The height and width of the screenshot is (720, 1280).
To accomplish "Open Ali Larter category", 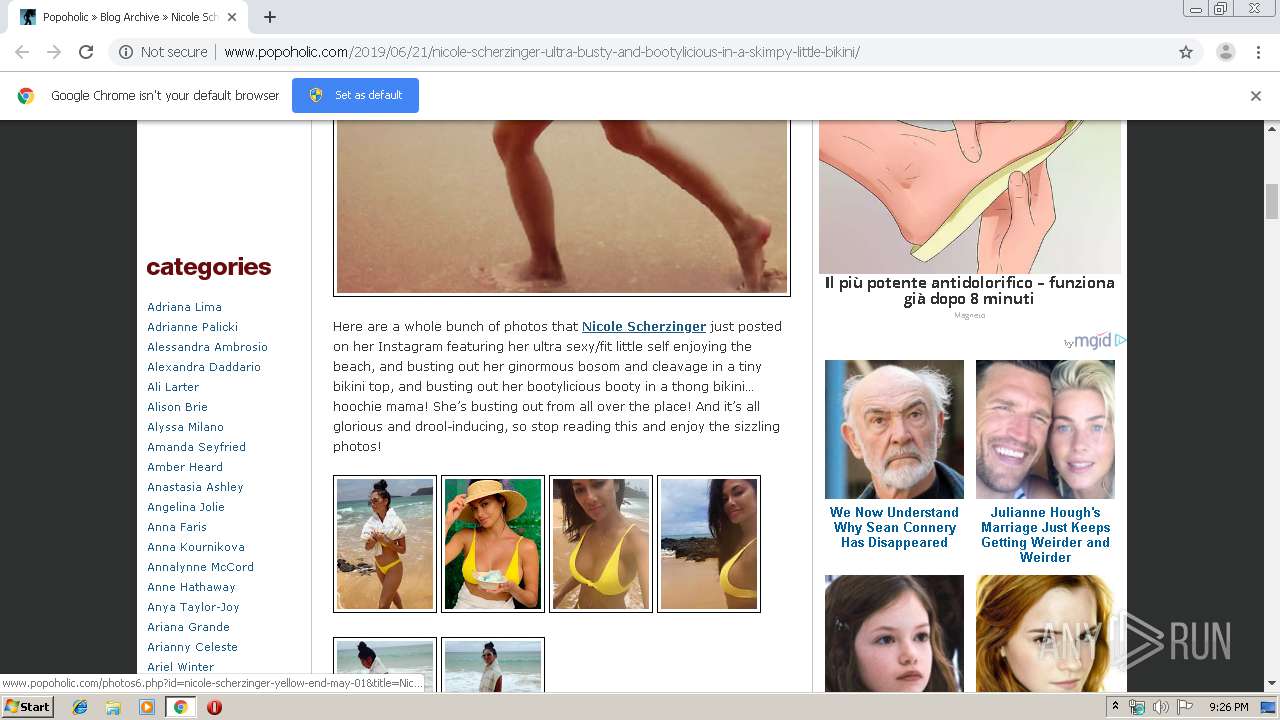I will (x=173, y=387).
